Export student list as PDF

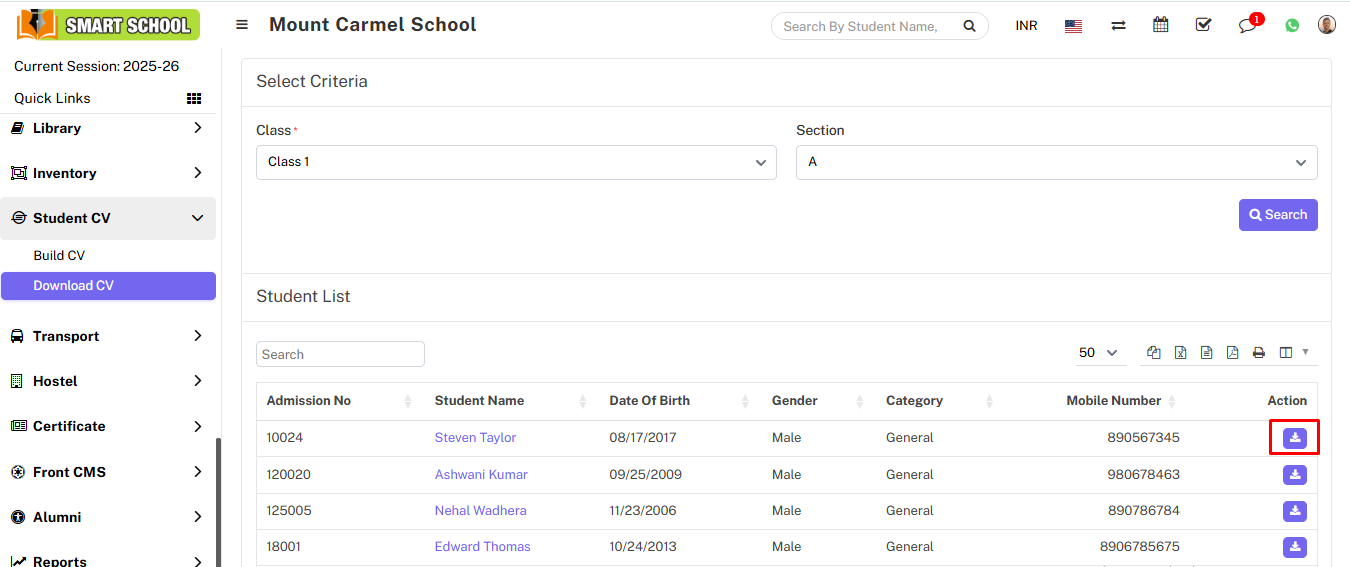click(1232, 353)
